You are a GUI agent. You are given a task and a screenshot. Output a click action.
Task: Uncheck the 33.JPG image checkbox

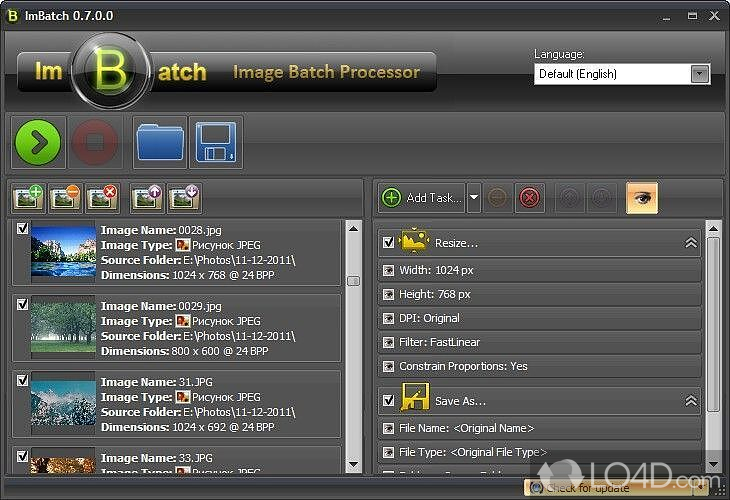tap(22, 456)
